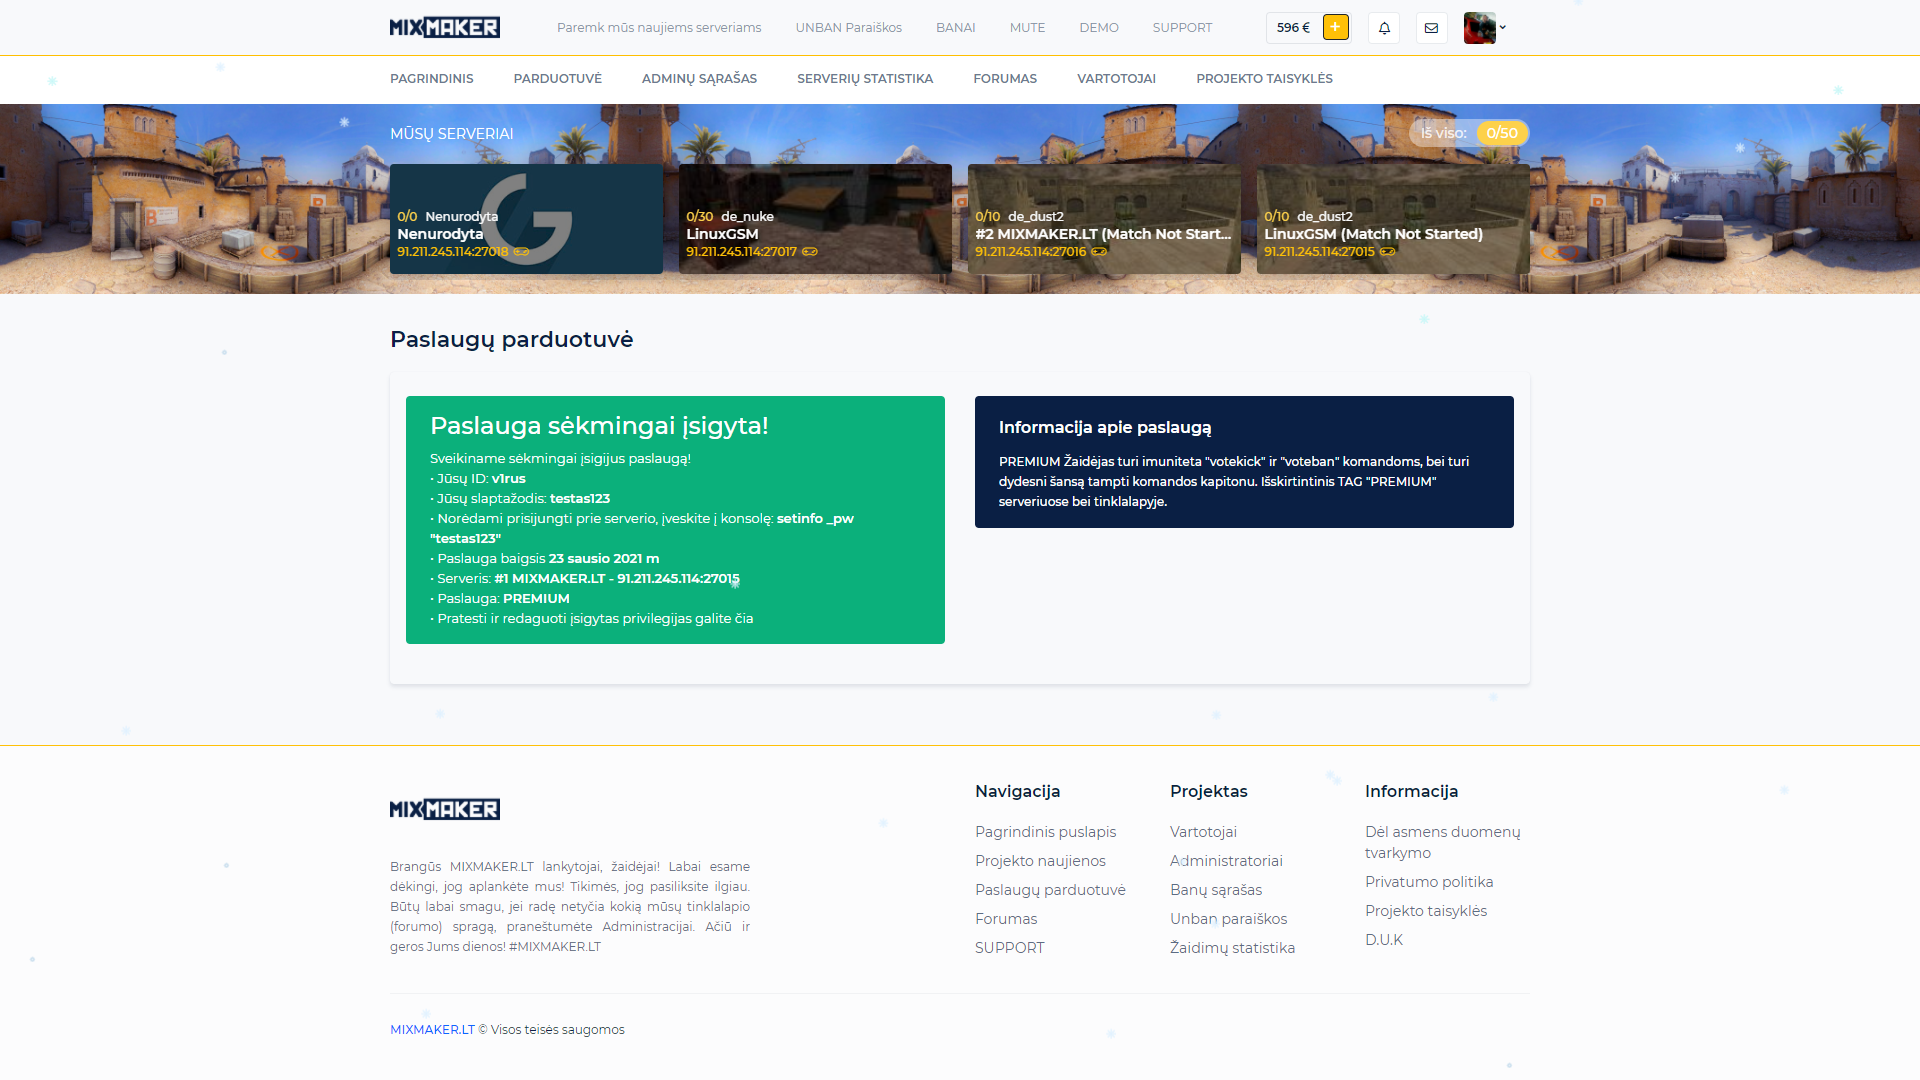Open MUTE page
The height and width of the screenshot is (1080, 1920).
1027,28
